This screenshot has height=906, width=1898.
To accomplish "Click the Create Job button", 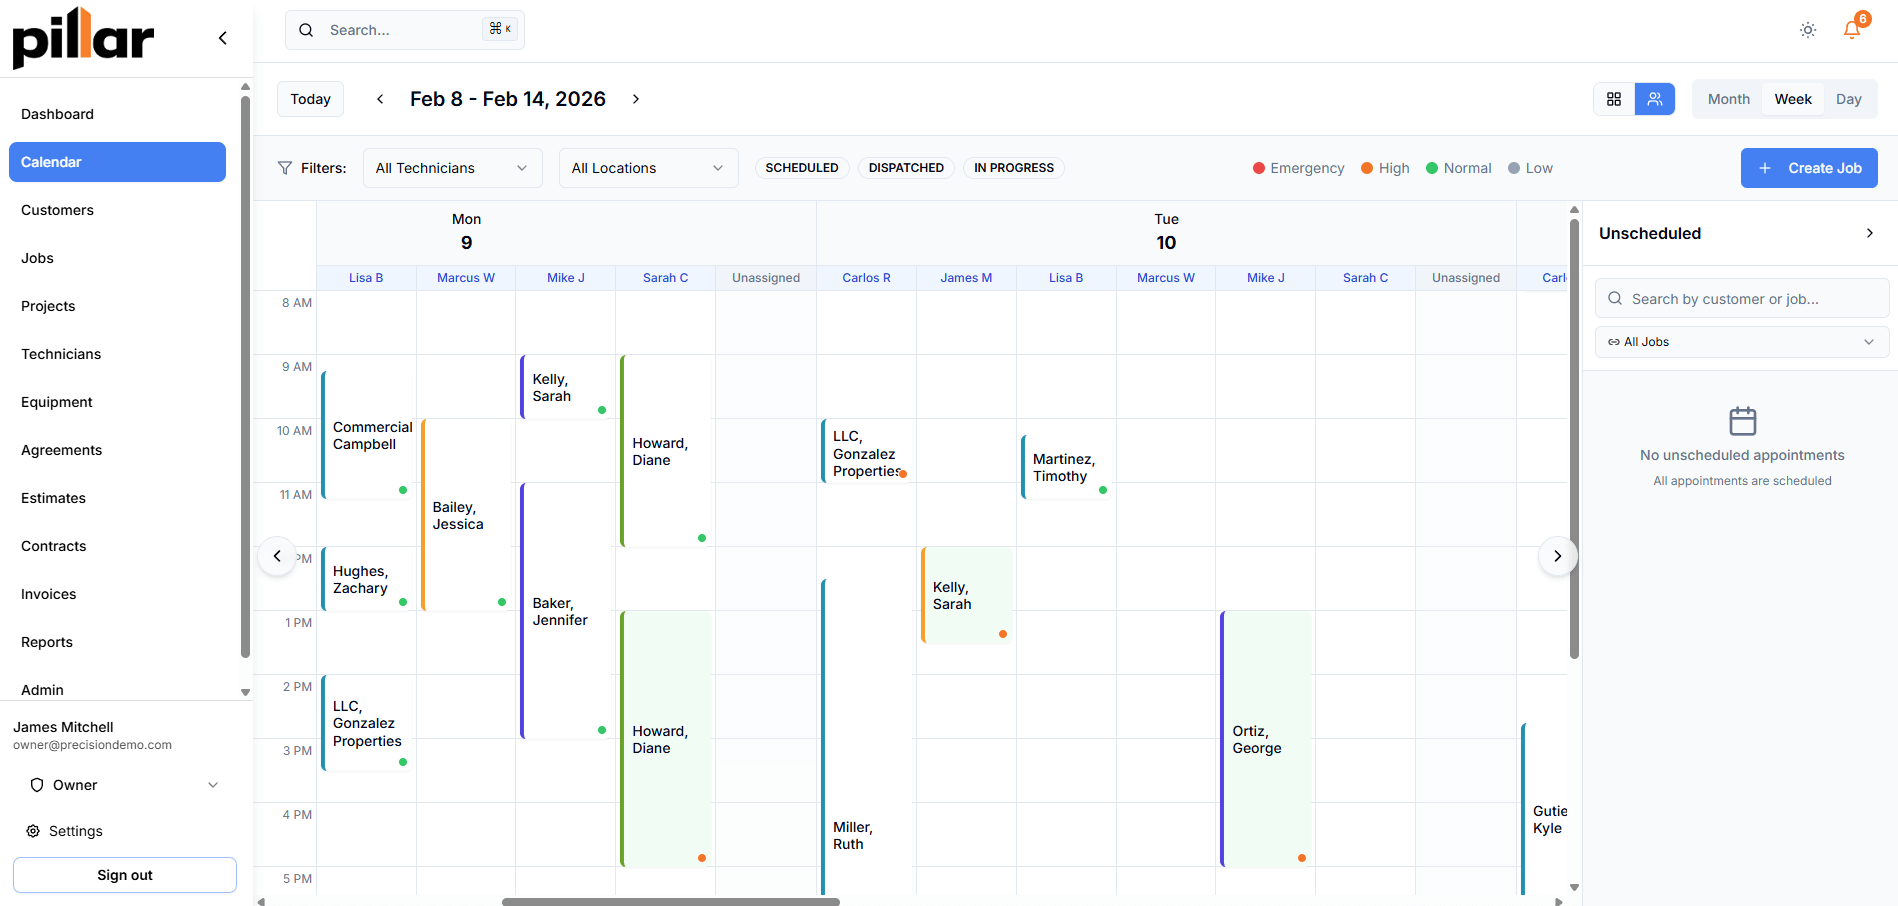I will 1809,168.
